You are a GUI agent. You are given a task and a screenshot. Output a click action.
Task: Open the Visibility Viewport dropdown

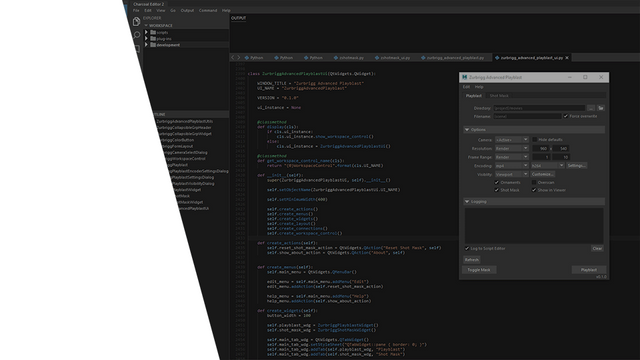[x=512, y=174]
